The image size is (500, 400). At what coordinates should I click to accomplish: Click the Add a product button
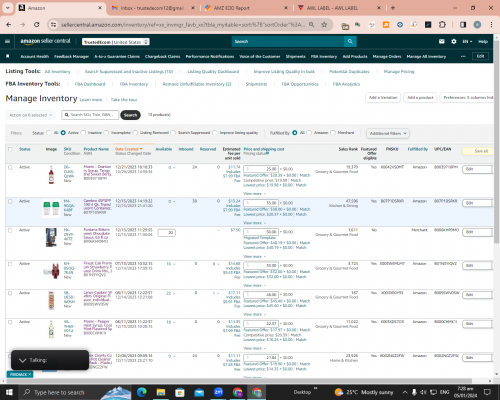pos(420,98)
